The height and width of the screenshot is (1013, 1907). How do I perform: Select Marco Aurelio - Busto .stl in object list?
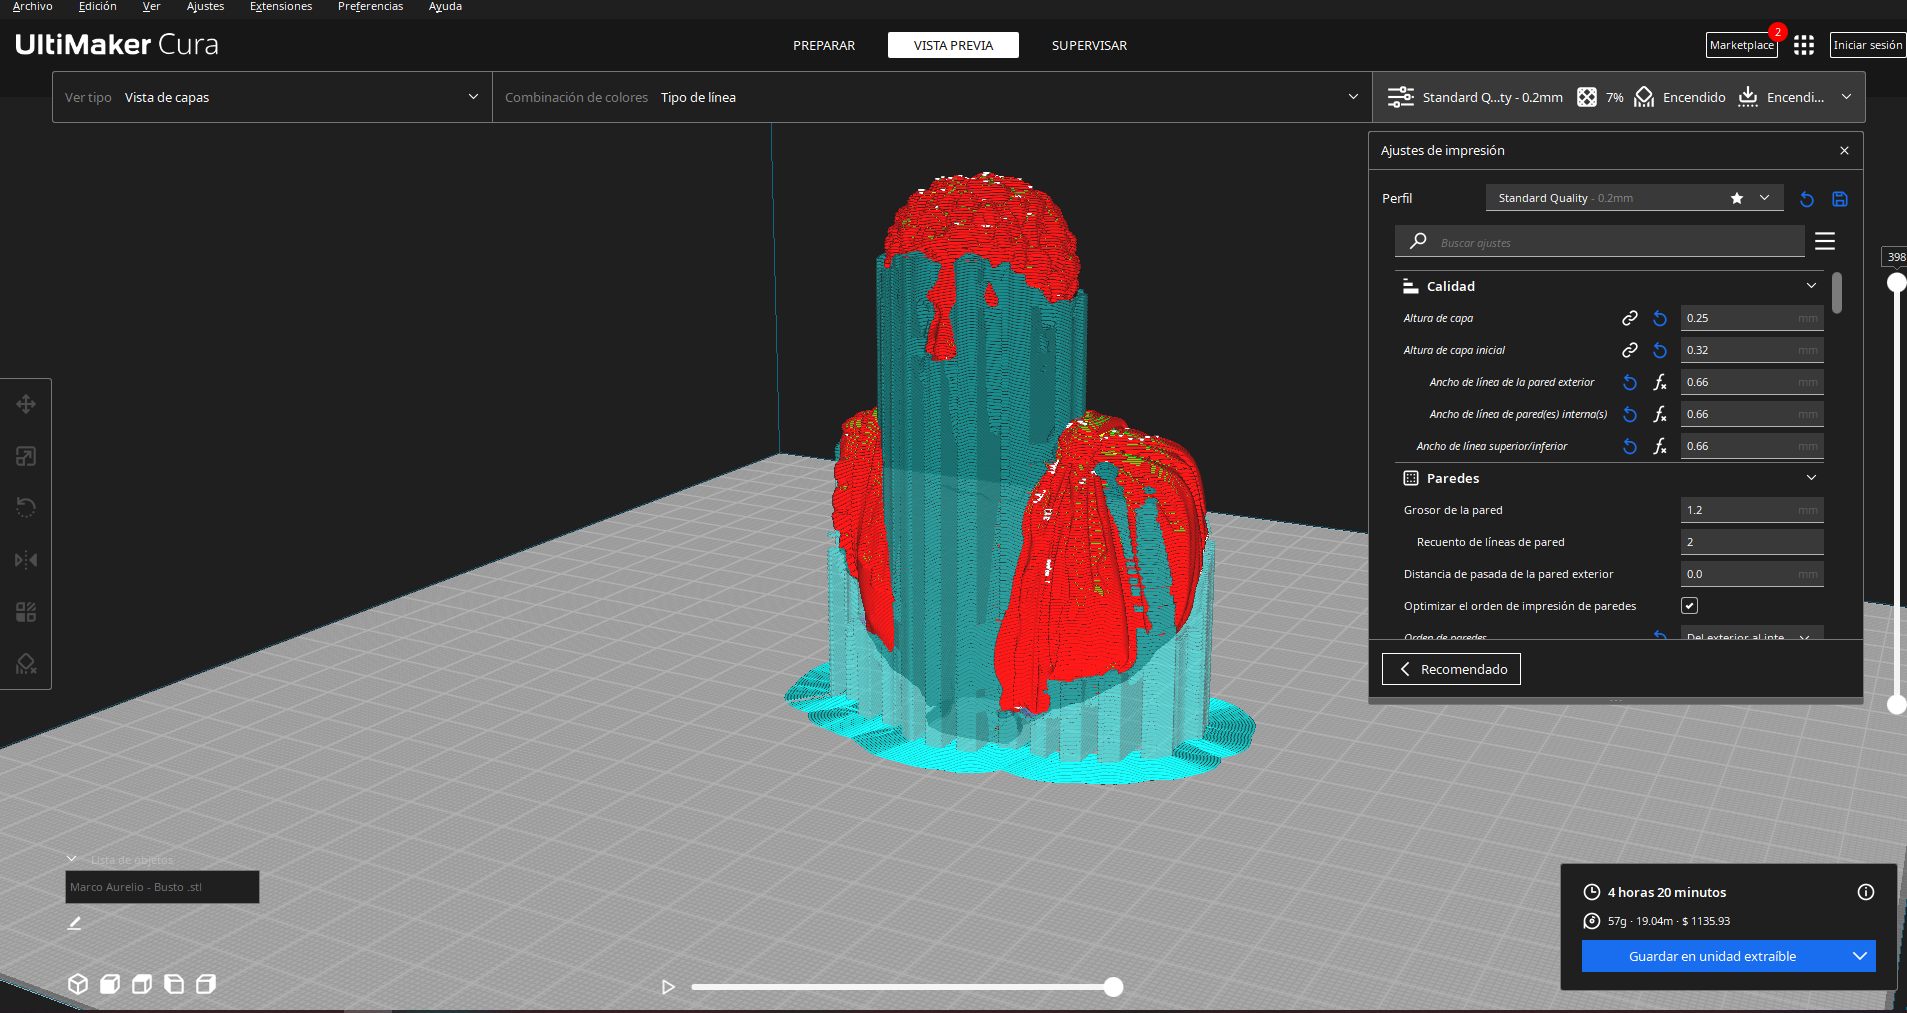click(x=162, y=887)
